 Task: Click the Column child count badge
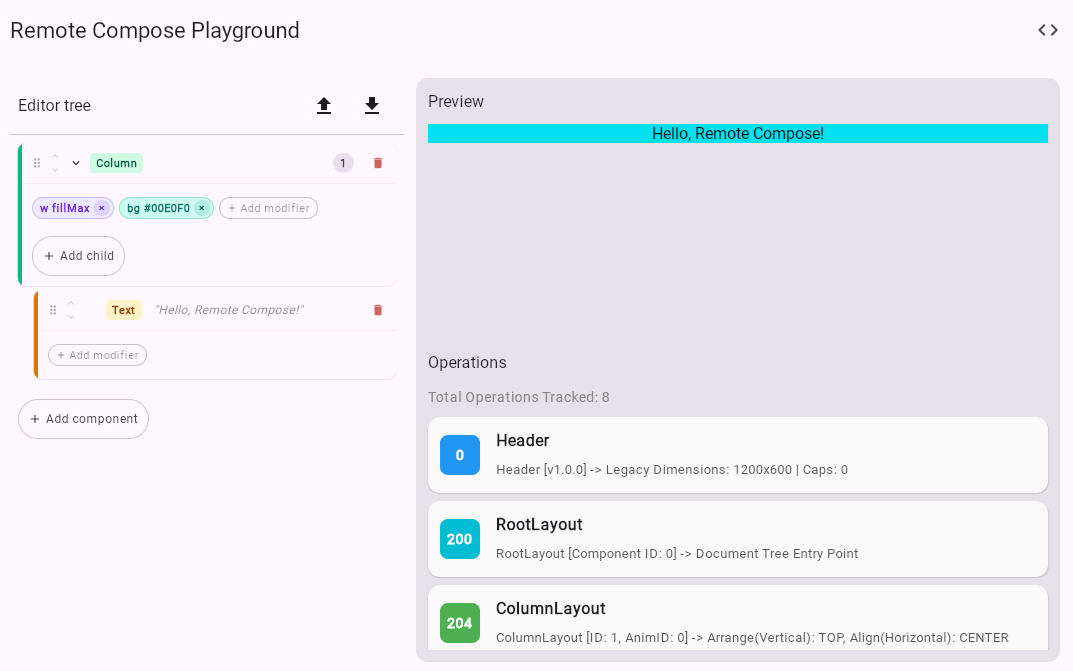tap(343, 163)
